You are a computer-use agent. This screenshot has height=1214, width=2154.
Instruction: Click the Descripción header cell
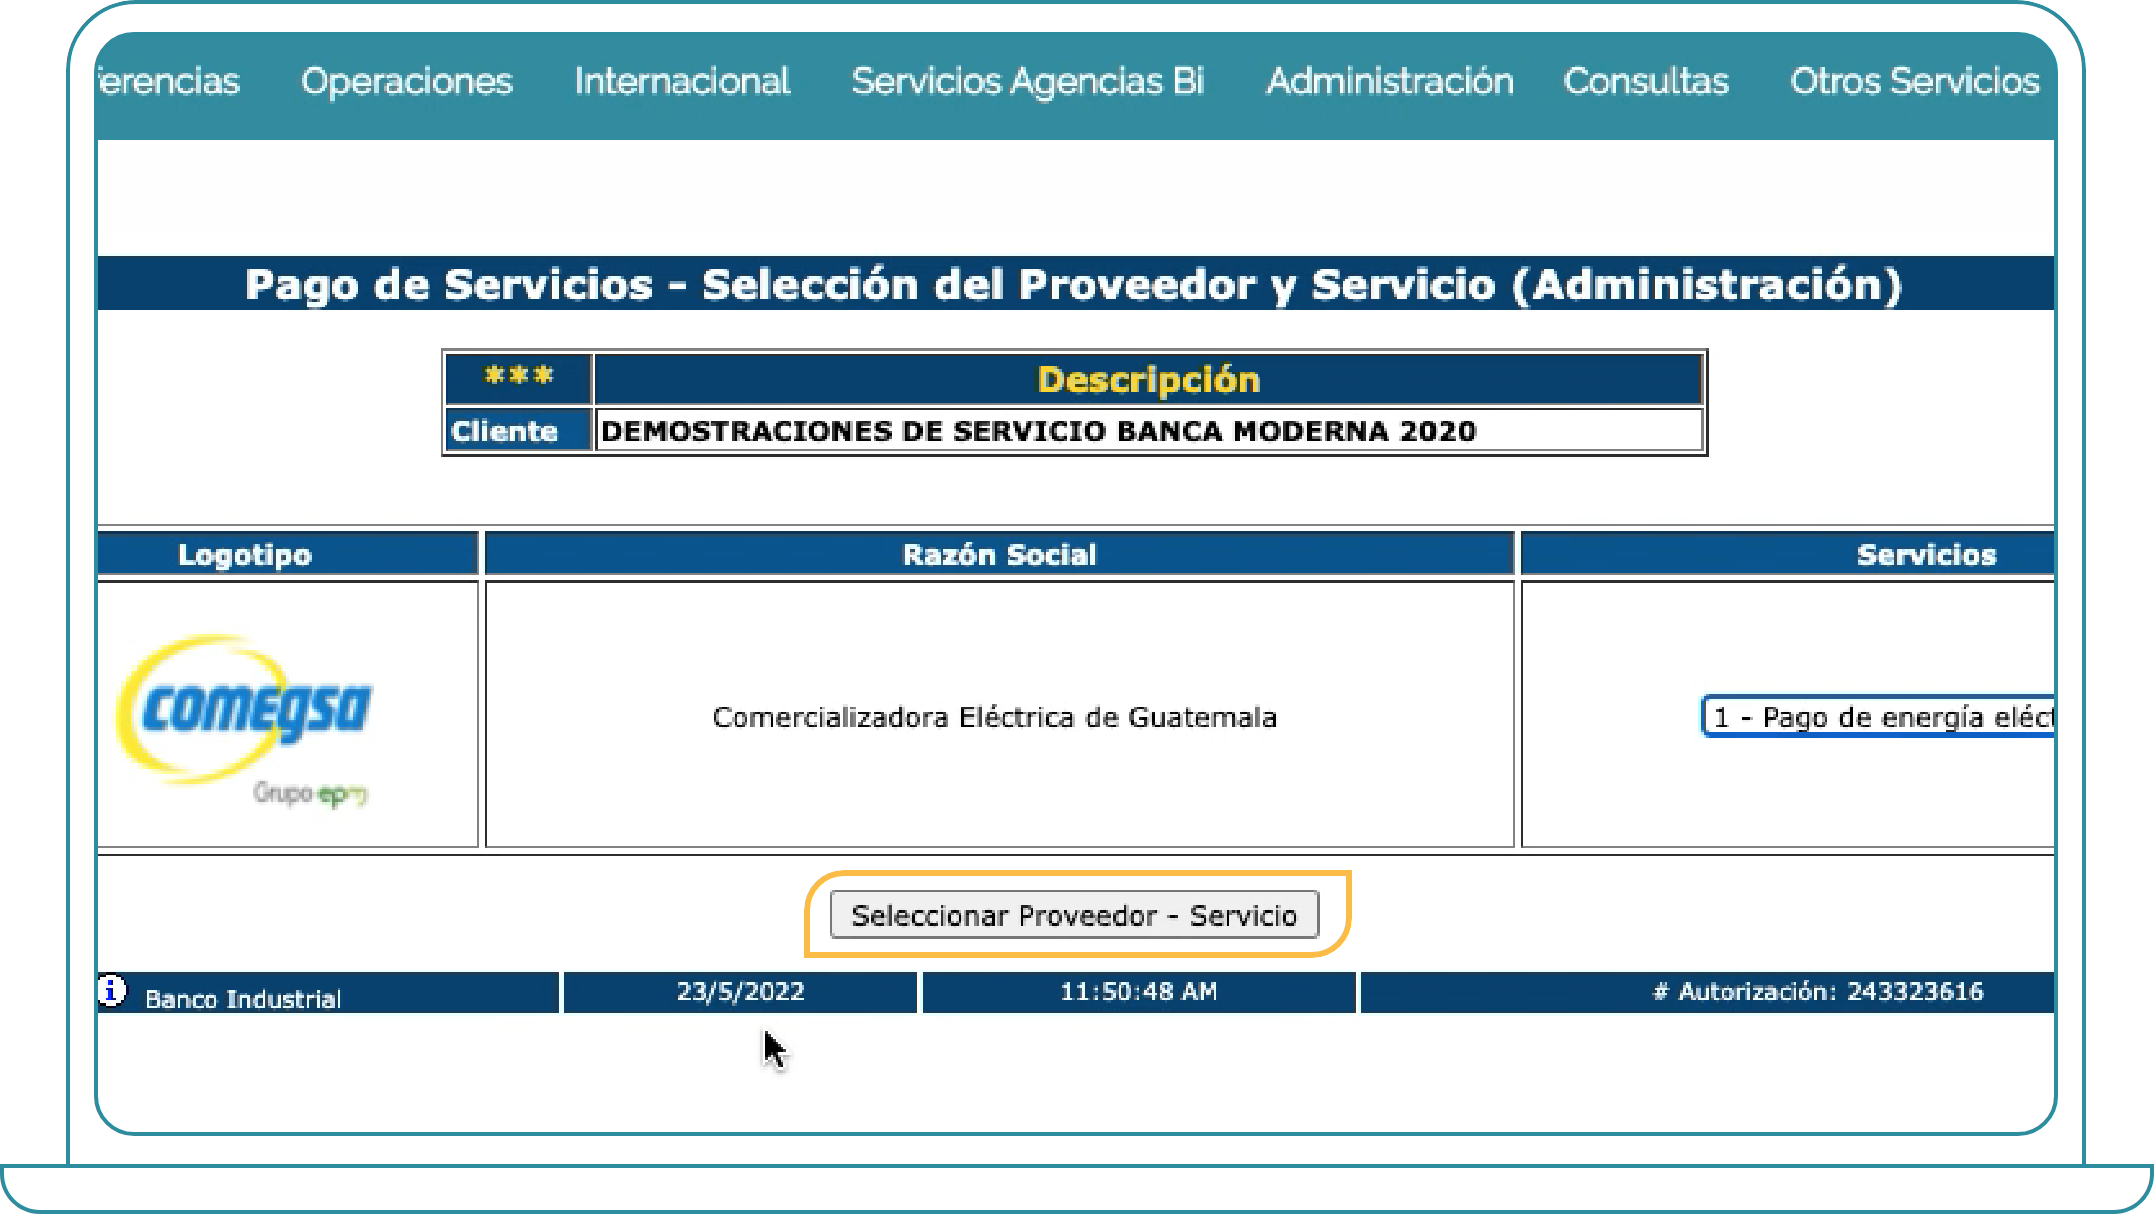(x=1148, y=380)
